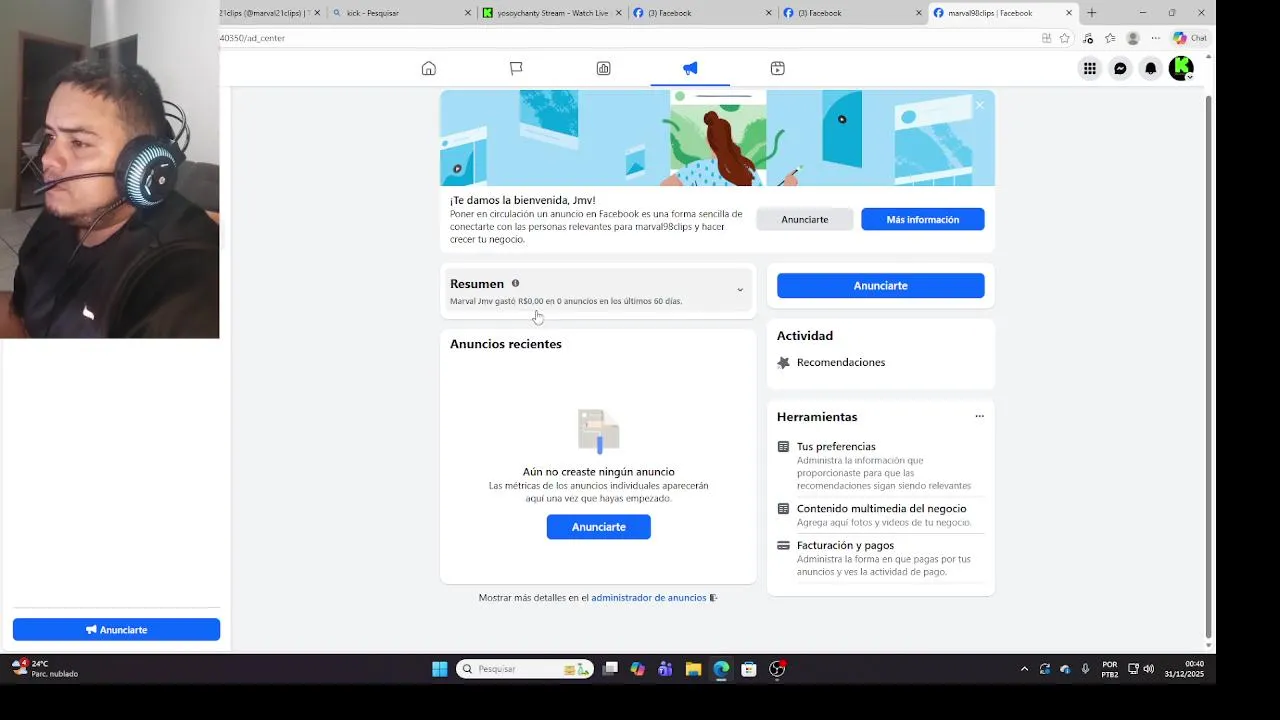Open the Herramientas three-dots menu
This screenshot has height=720, width=1280.
(979, 416)
